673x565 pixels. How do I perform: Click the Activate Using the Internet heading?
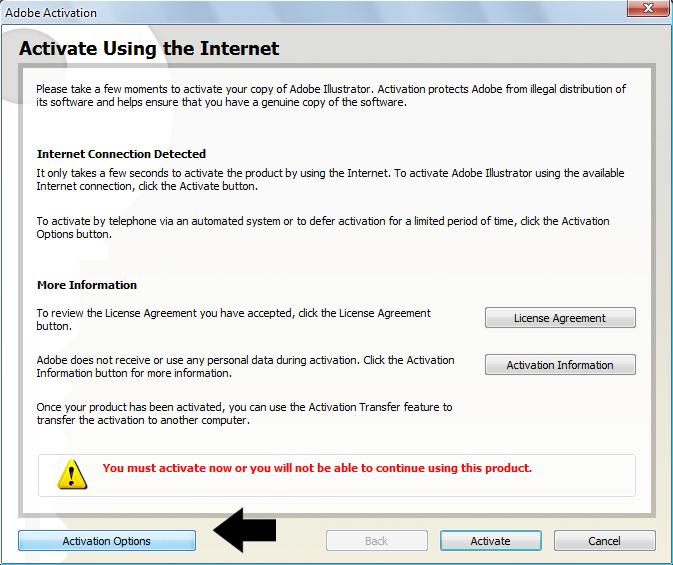click(x=150, y=48)
